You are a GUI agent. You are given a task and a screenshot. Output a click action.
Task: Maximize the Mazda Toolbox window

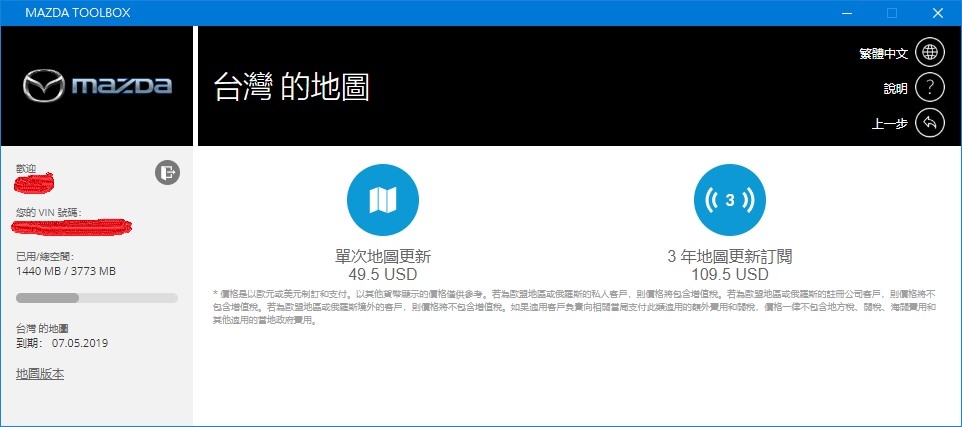(x=892, y=13)
